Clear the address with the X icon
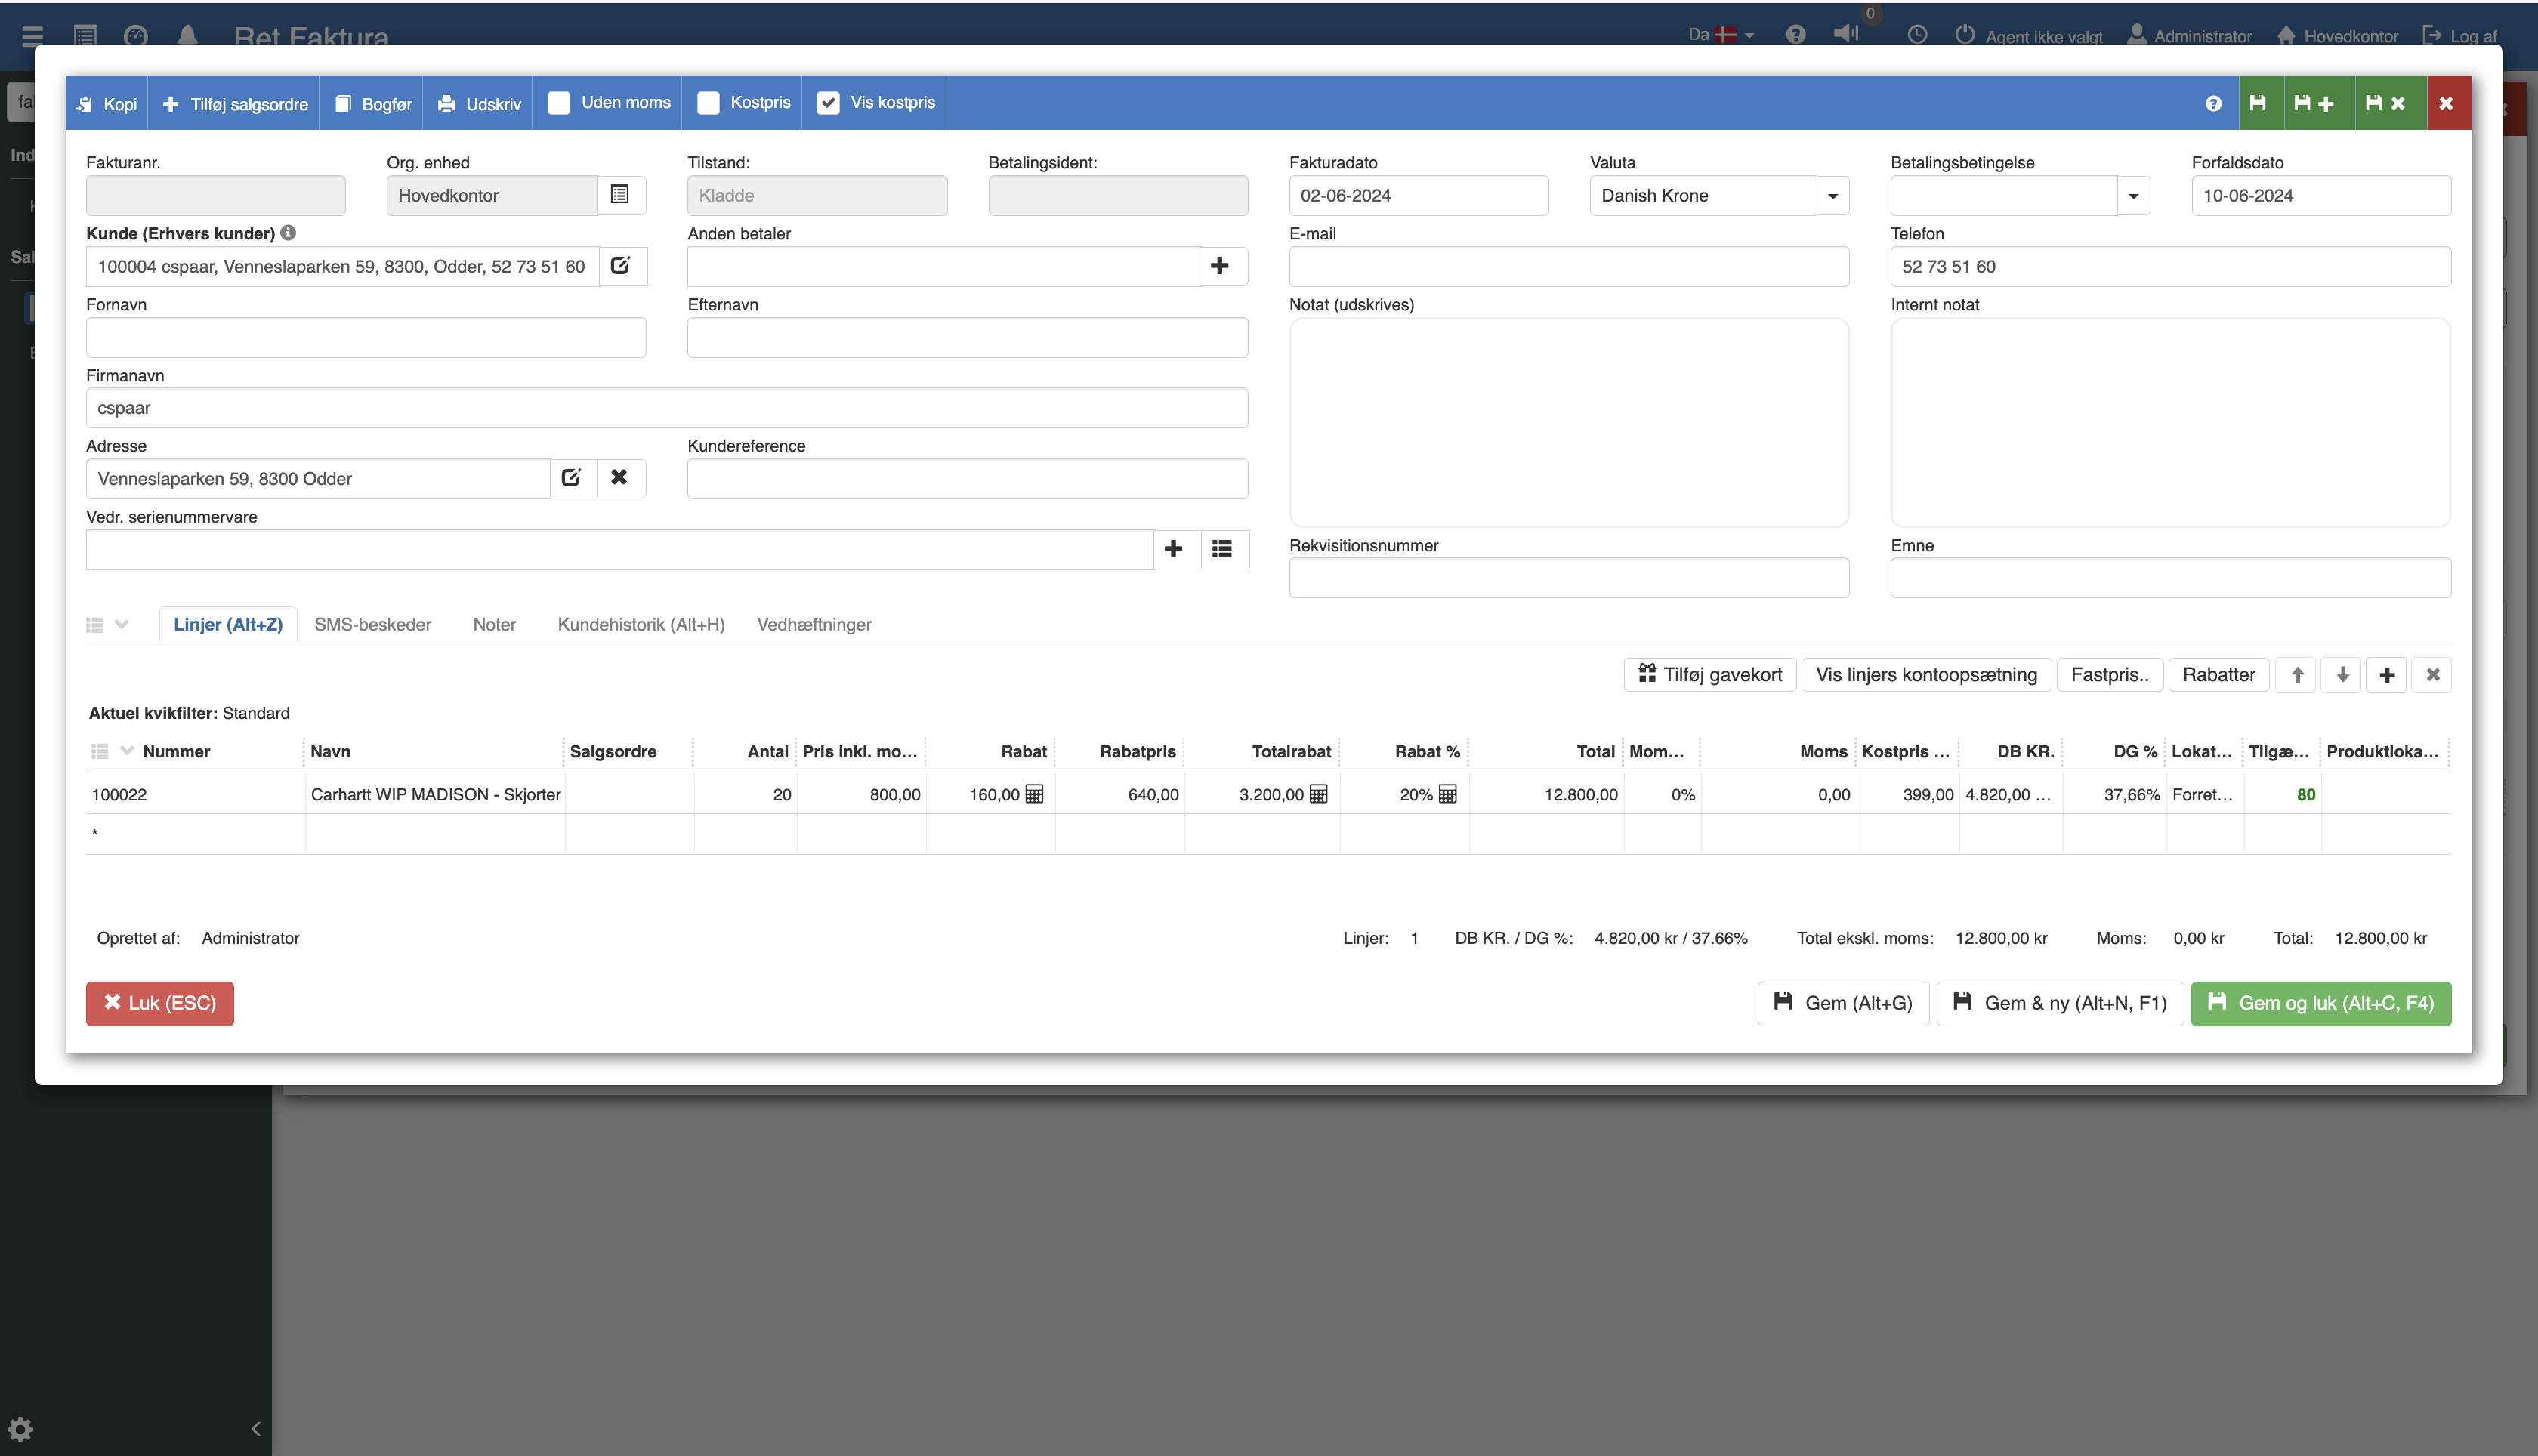 620,478
